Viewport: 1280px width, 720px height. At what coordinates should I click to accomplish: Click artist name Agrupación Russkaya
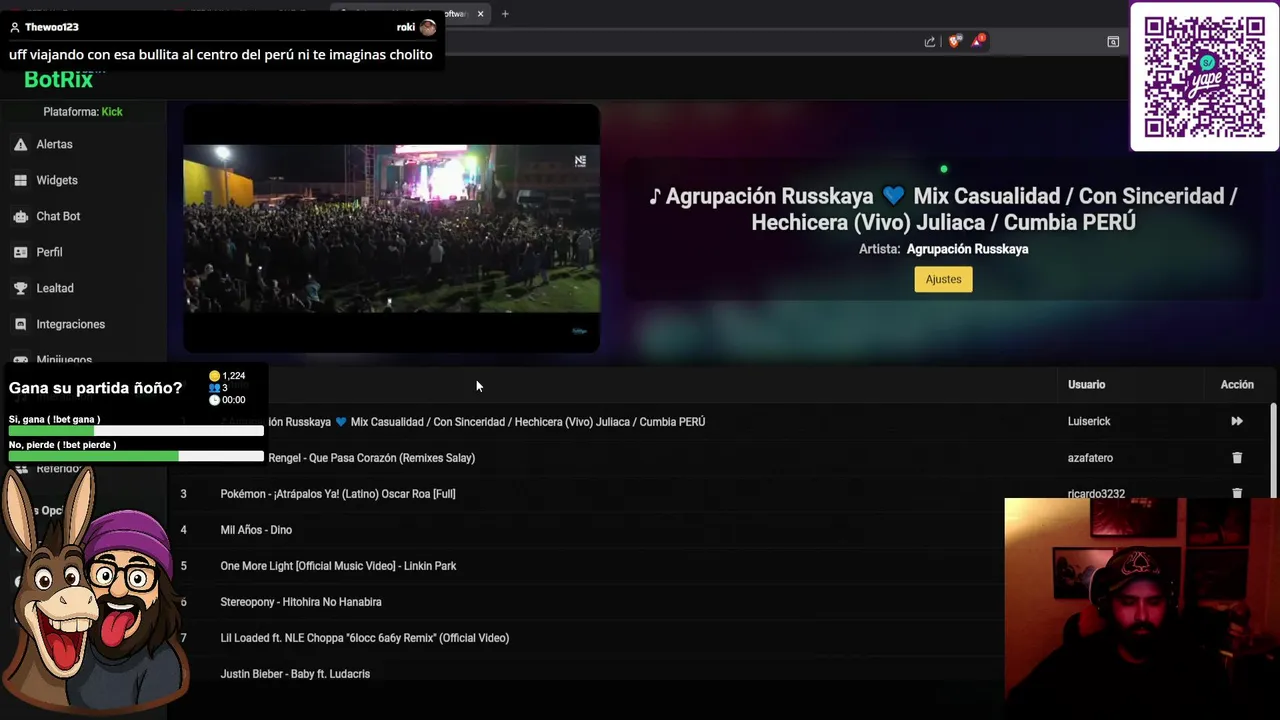click(x=967, y=249)
